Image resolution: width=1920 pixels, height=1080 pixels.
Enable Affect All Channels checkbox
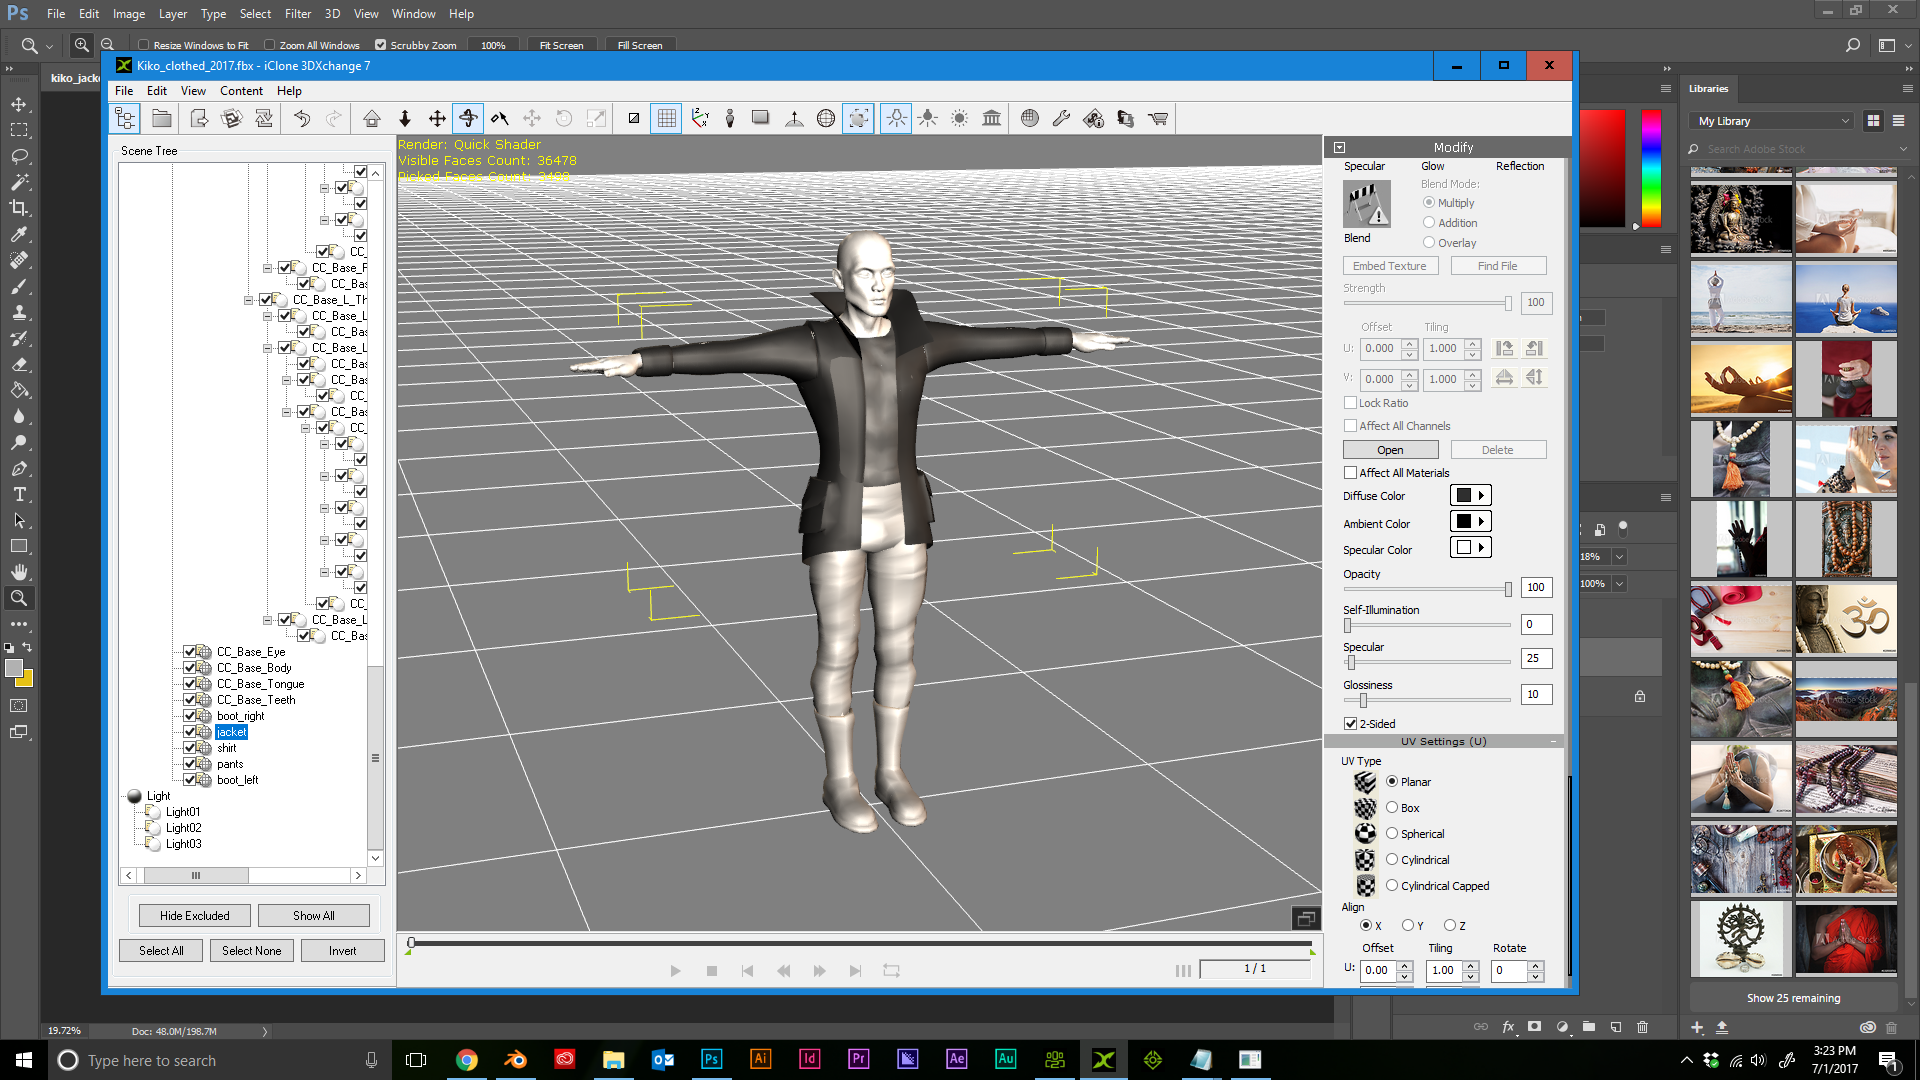coord(1350,426)
